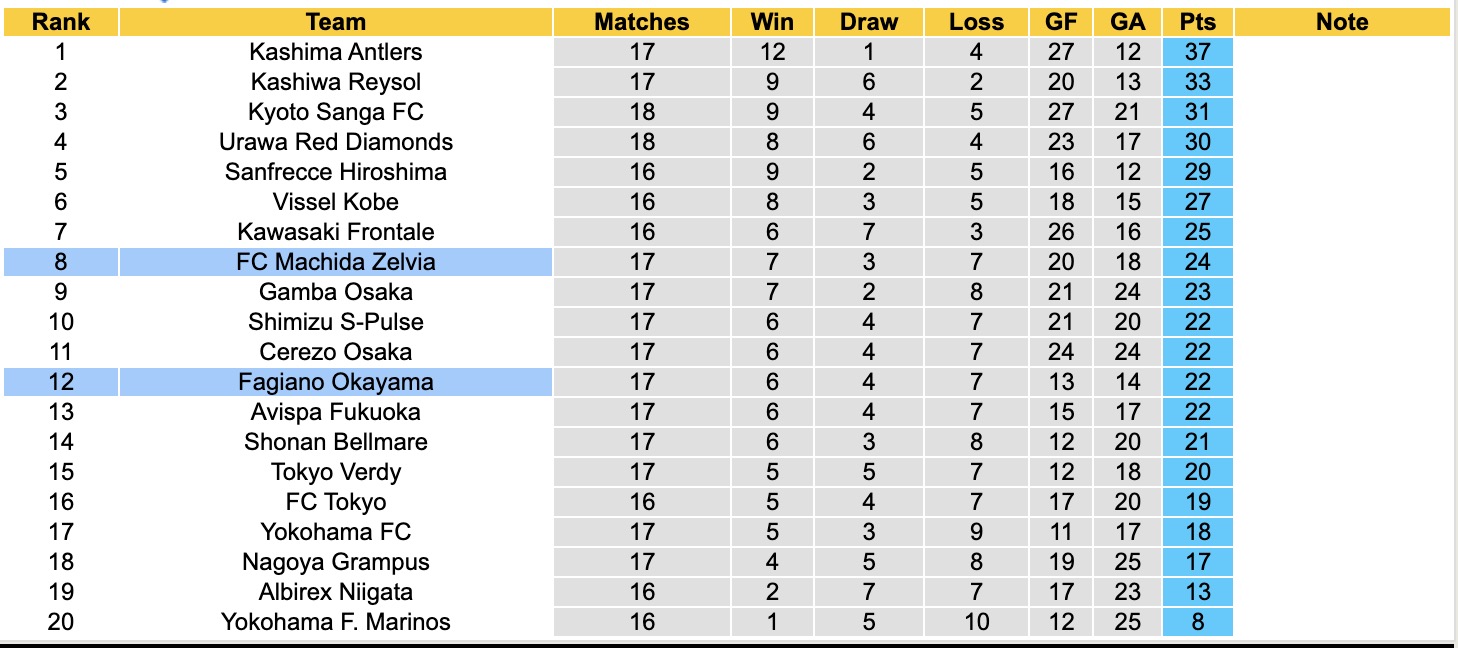Click Yokohama F. Marinos' 8 points cell

point(1197,622)
